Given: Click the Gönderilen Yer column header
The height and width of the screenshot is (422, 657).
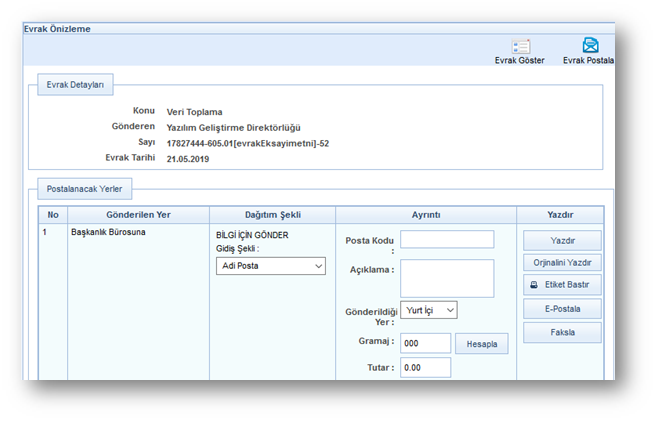Looking at the screenshot, I should coord(138,214).
